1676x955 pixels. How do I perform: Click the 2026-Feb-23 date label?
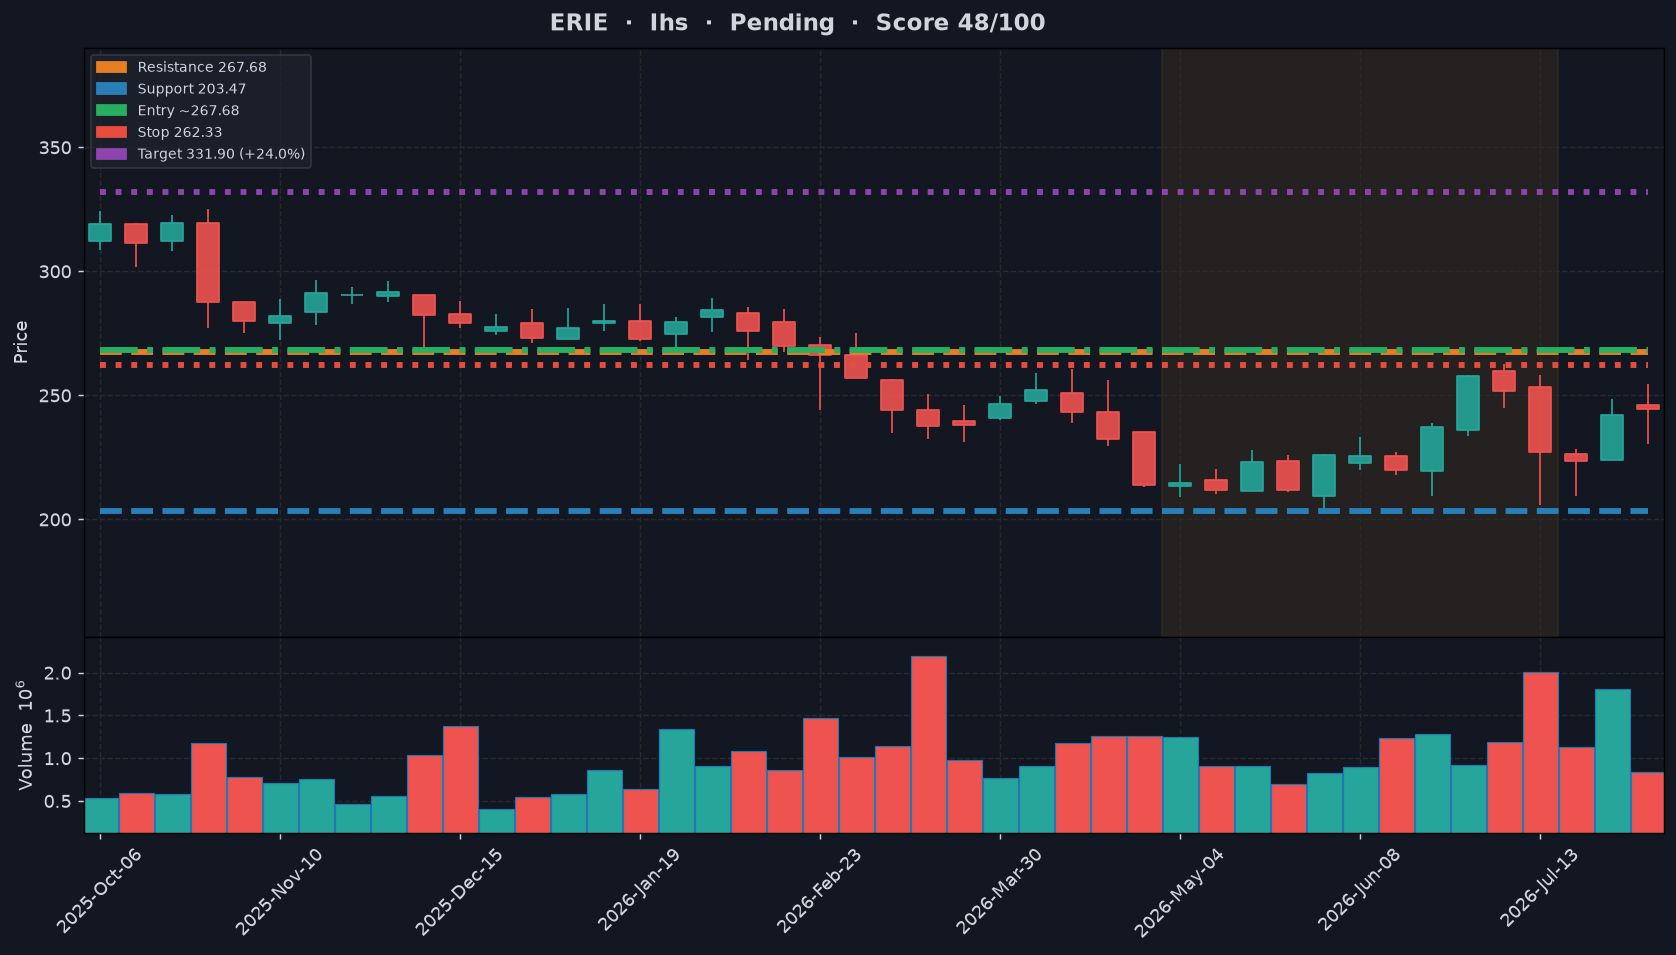pos(819,891)
